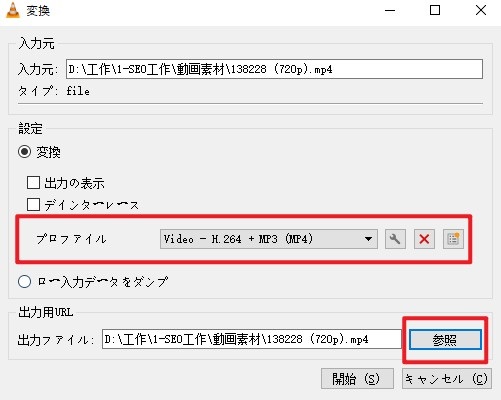Create a new profile with the list icon
Image resolution: width=501 pixels, height=400 pixels.
coord(453,239)
